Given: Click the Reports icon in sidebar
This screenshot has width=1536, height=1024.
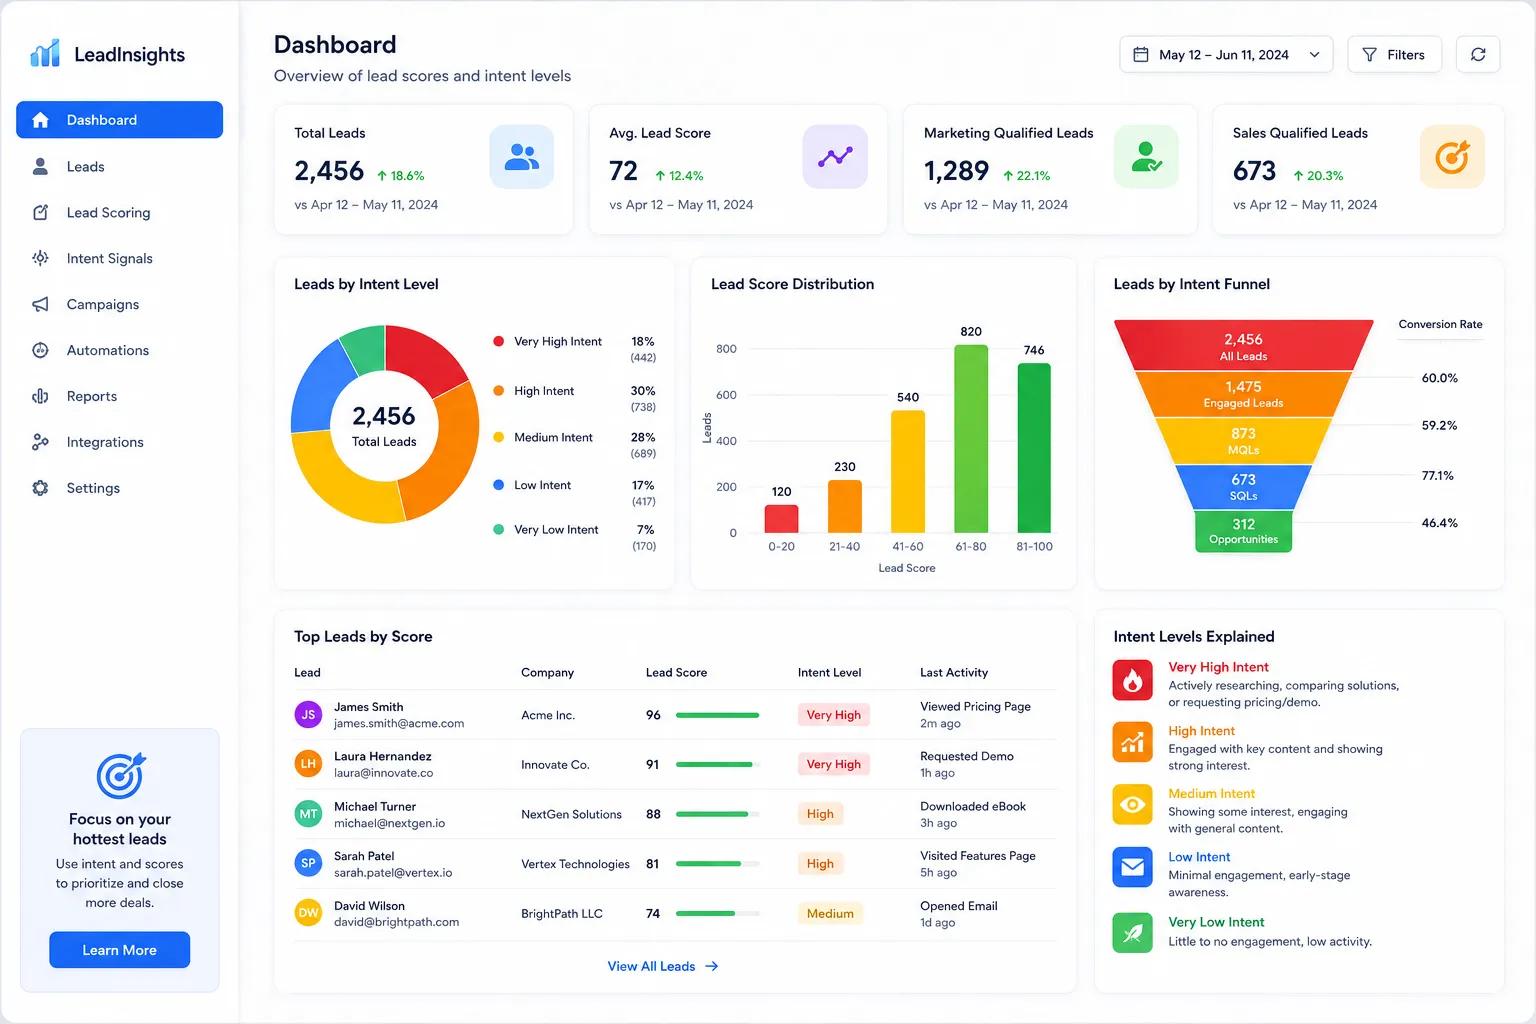Looking at the screenshot, I should (x=40, y=396).
